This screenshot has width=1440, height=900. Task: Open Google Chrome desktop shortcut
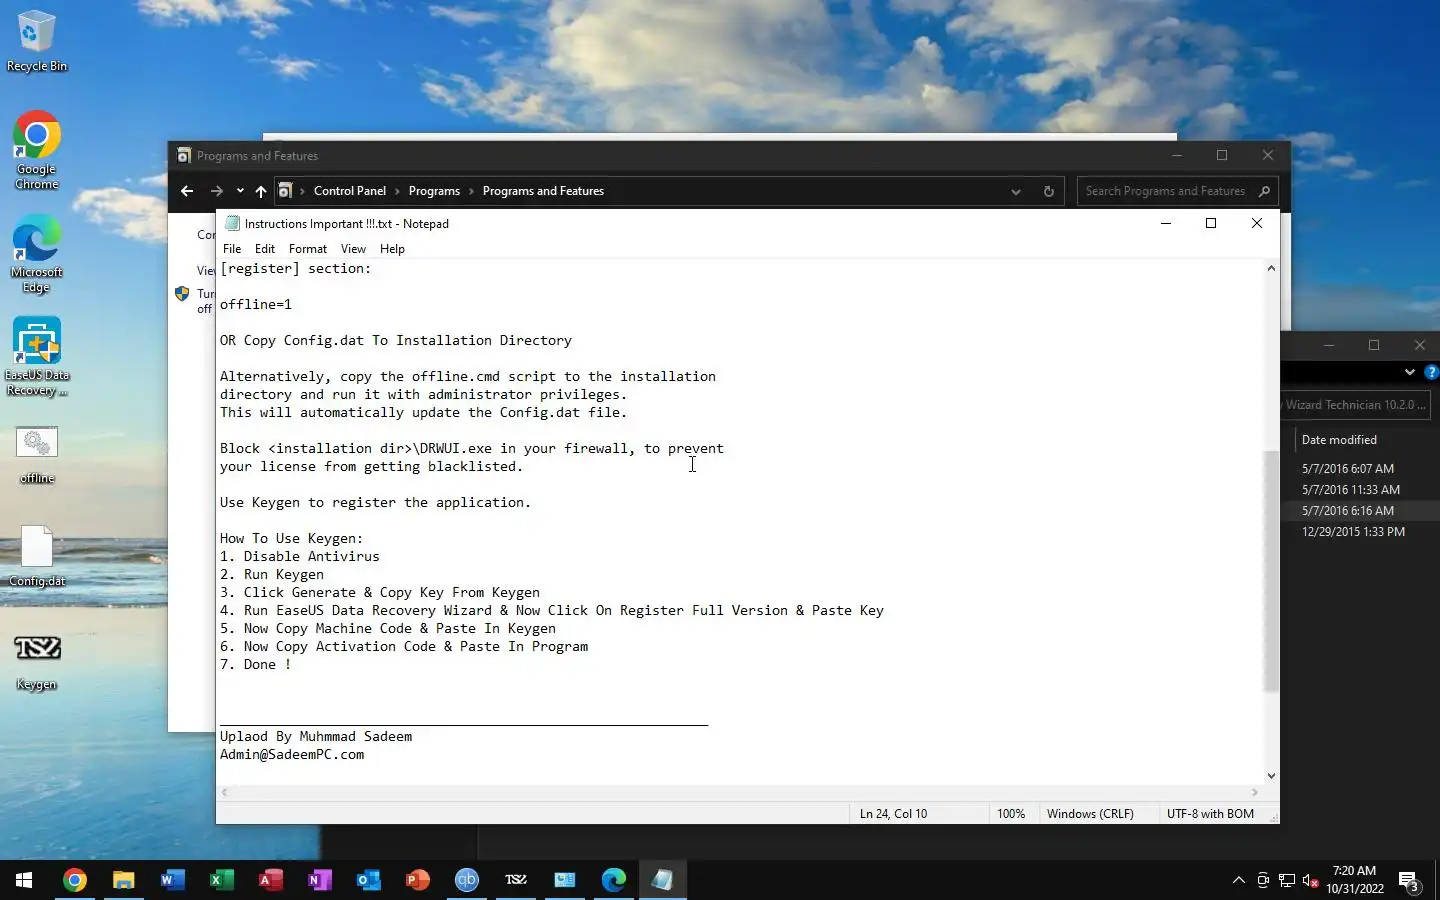pos(36,150)
